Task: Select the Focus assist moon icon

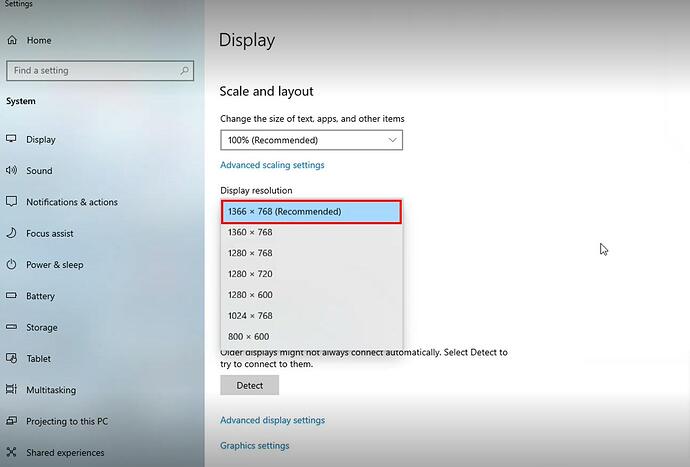Action: (11, 233)
